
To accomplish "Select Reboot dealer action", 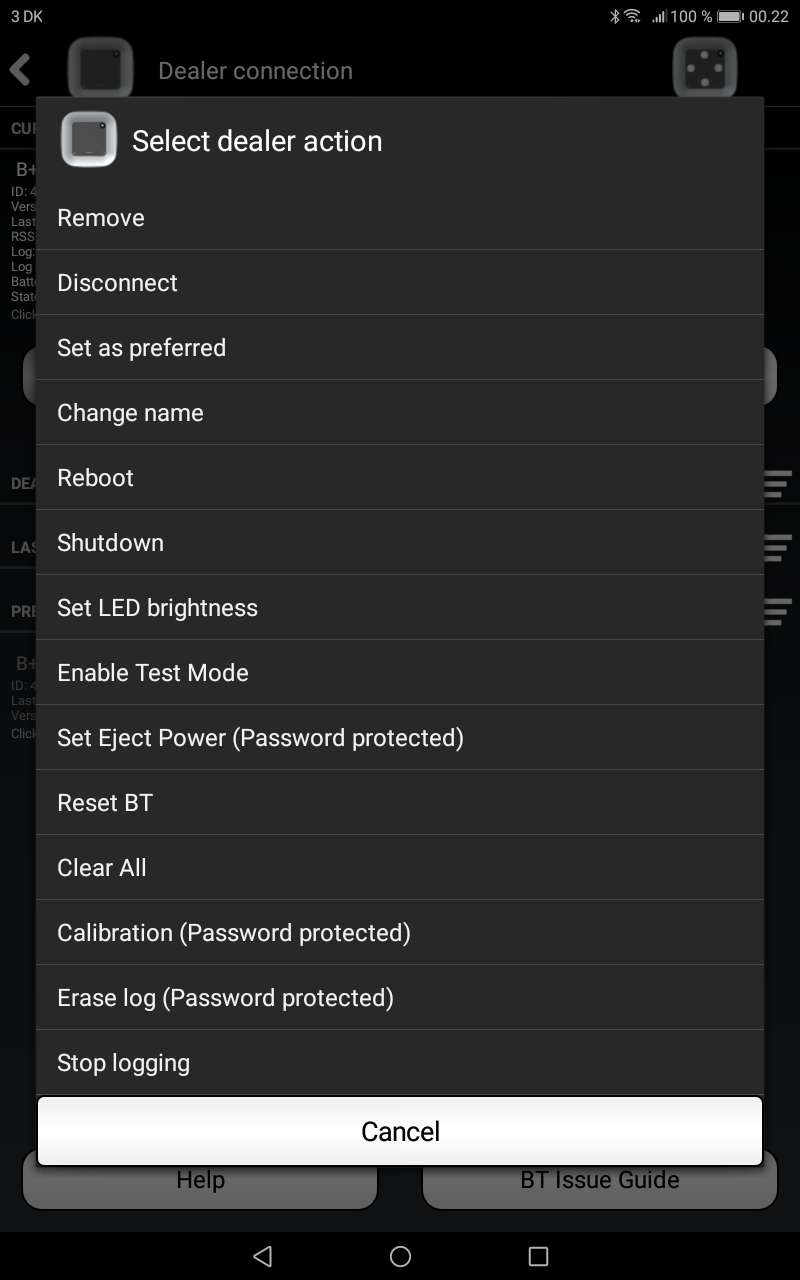I will point(400,478).
